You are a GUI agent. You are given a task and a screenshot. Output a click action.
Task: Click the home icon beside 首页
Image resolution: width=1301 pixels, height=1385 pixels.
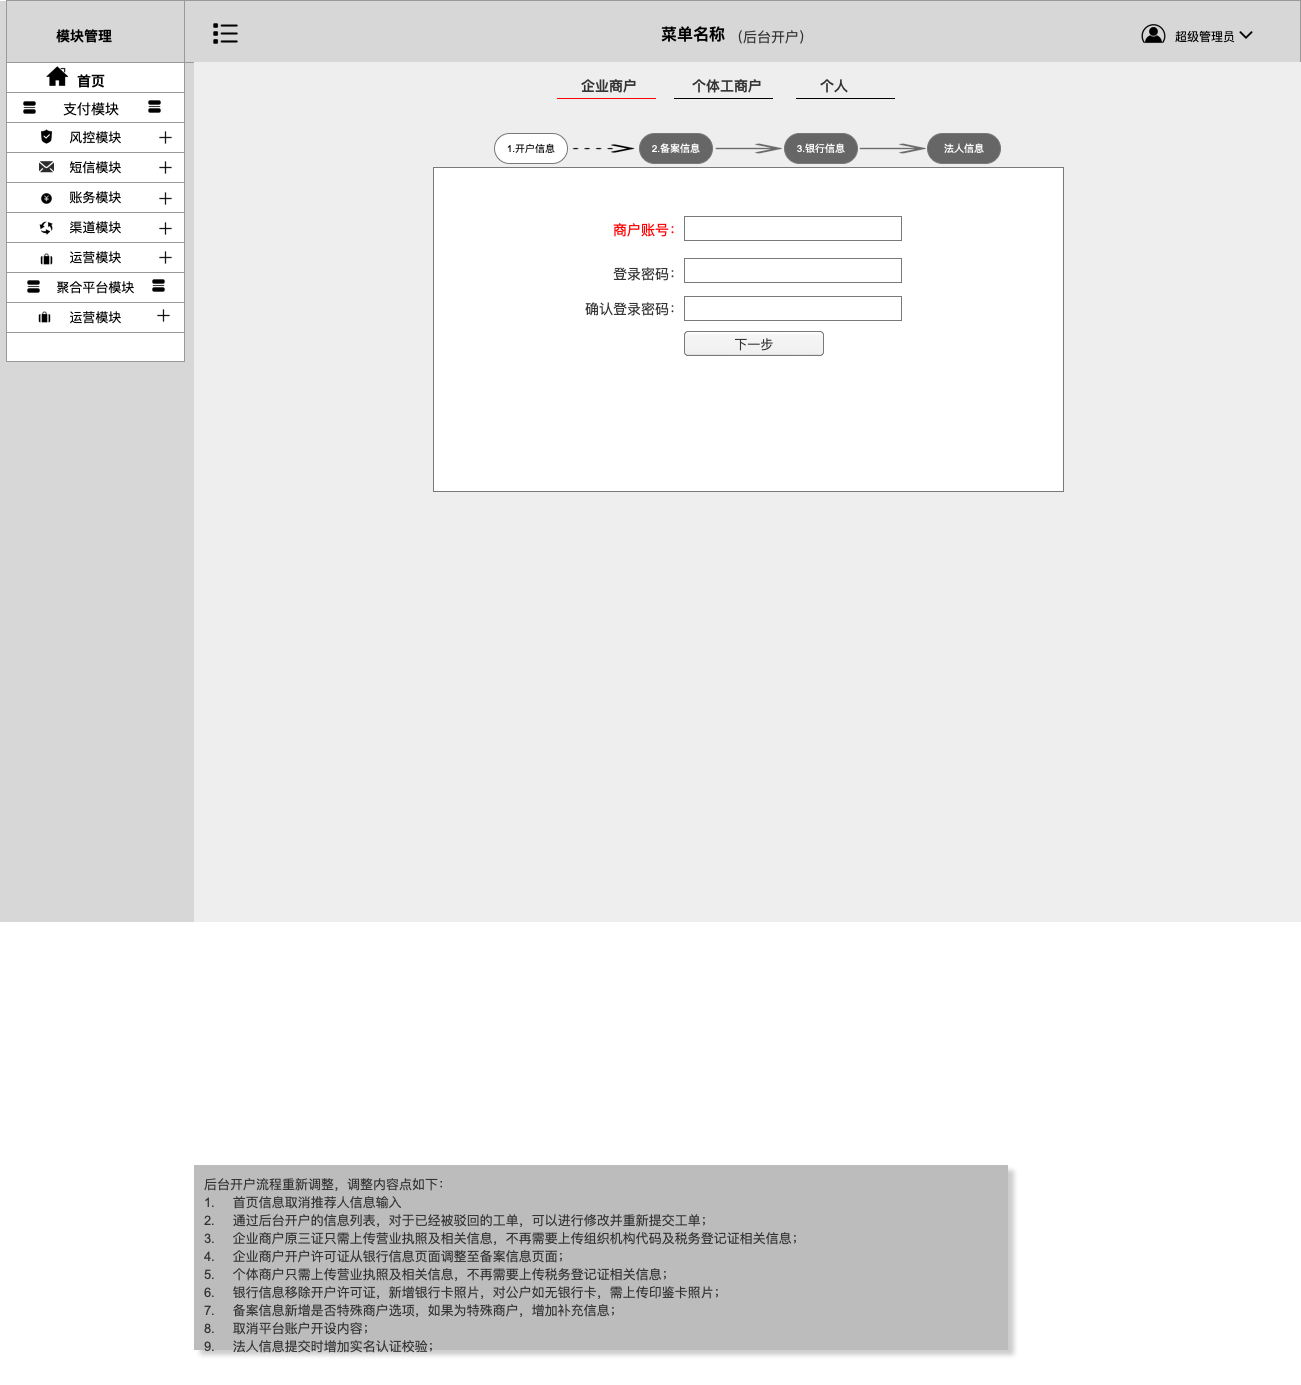[57, 77]
